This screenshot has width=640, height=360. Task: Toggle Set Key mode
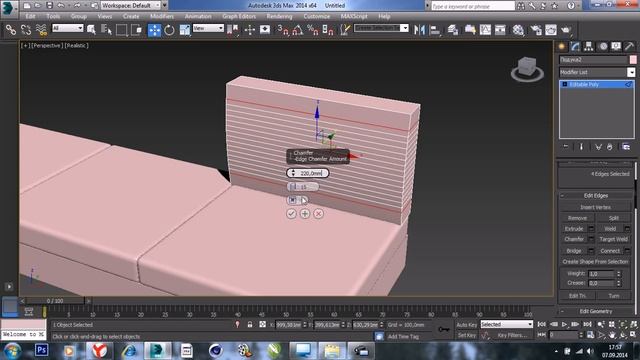click(x=467, y=335)
